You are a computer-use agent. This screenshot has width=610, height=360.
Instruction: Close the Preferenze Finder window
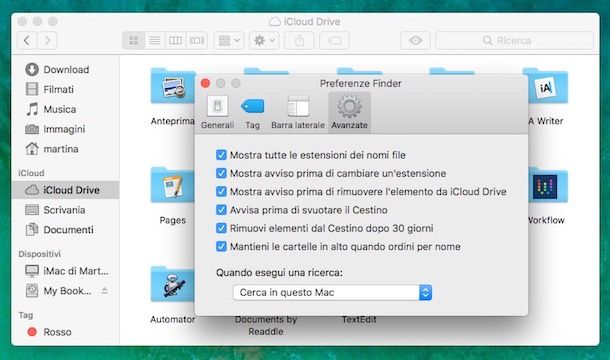pyautogui.click(x=205, y=83)
